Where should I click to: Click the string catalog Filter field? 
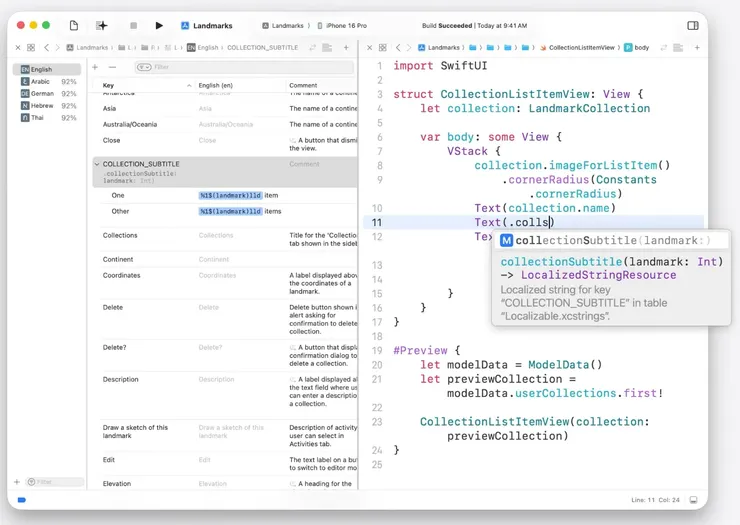(x=244, y=67)
